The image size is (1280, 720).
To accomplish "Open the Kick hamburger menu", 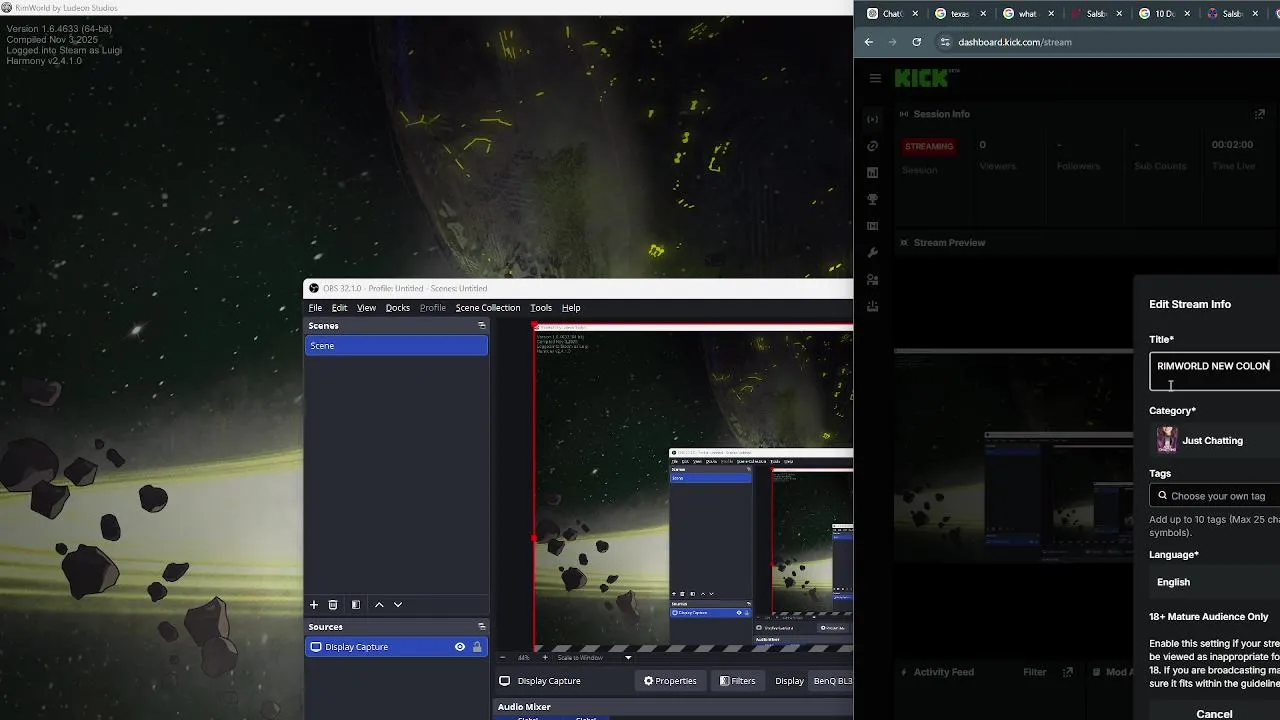I will (x=875, y=78).
